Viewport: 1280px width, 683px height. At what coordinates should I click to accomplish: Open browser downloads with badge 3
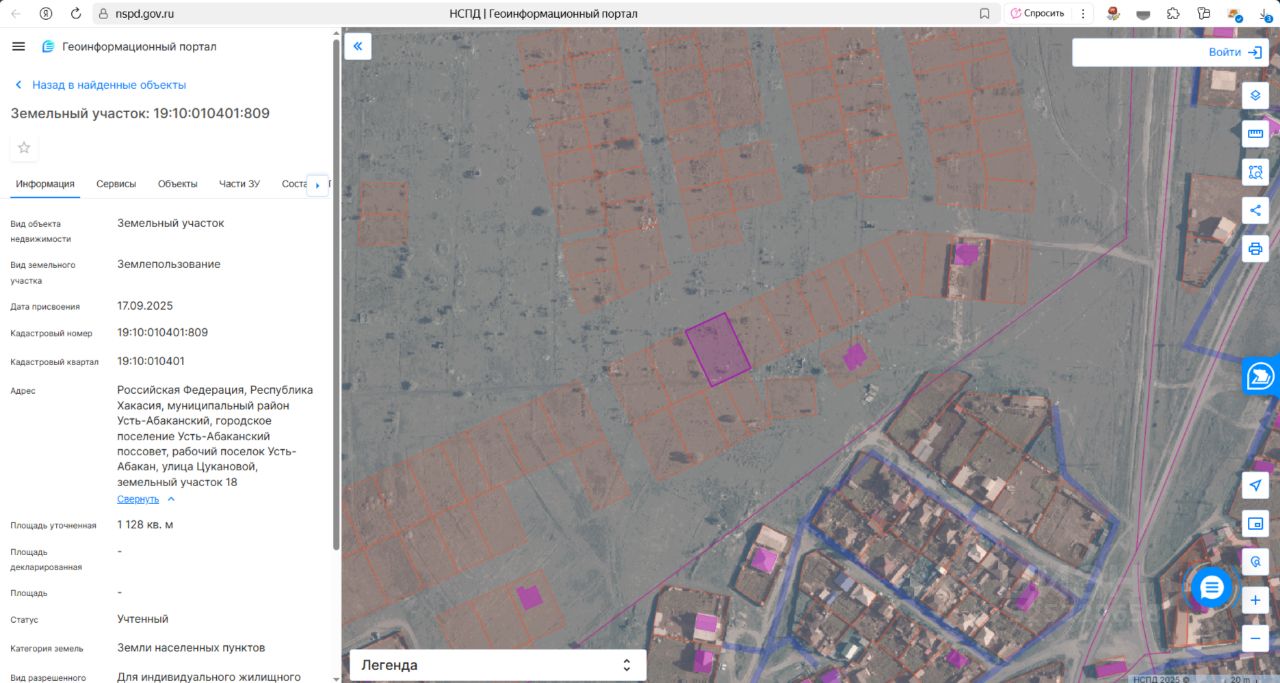pyautogui.click(x=1265, y=14)
